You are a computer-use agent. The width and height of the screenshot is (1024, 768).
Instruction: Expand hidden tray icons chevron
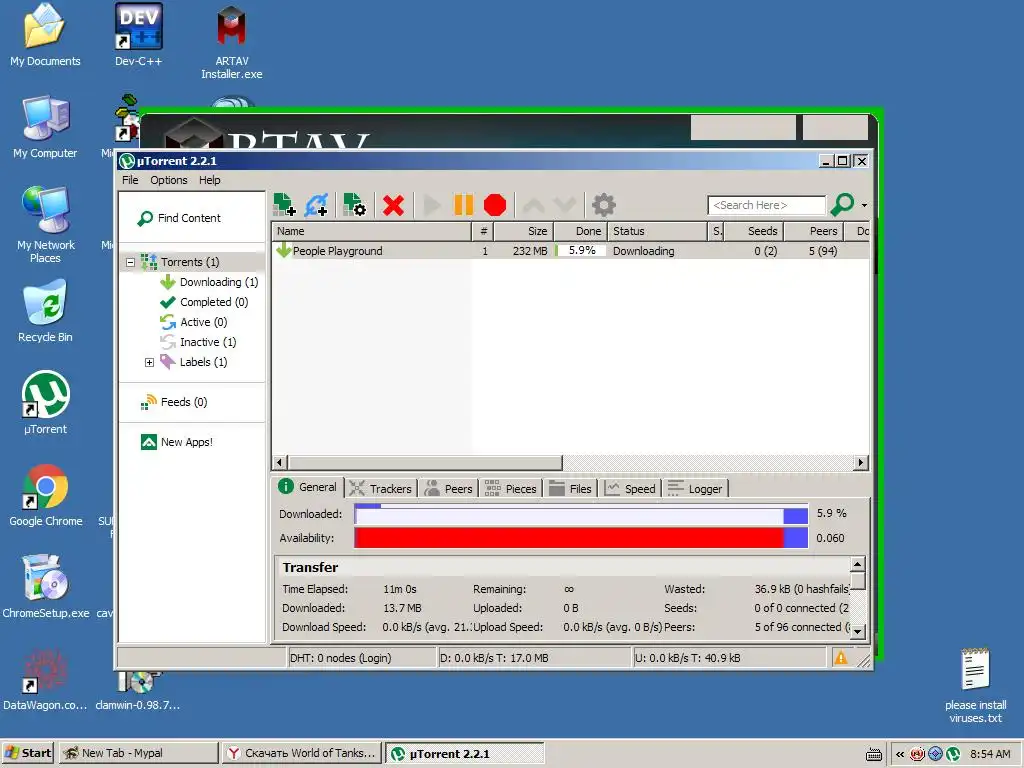900,754
